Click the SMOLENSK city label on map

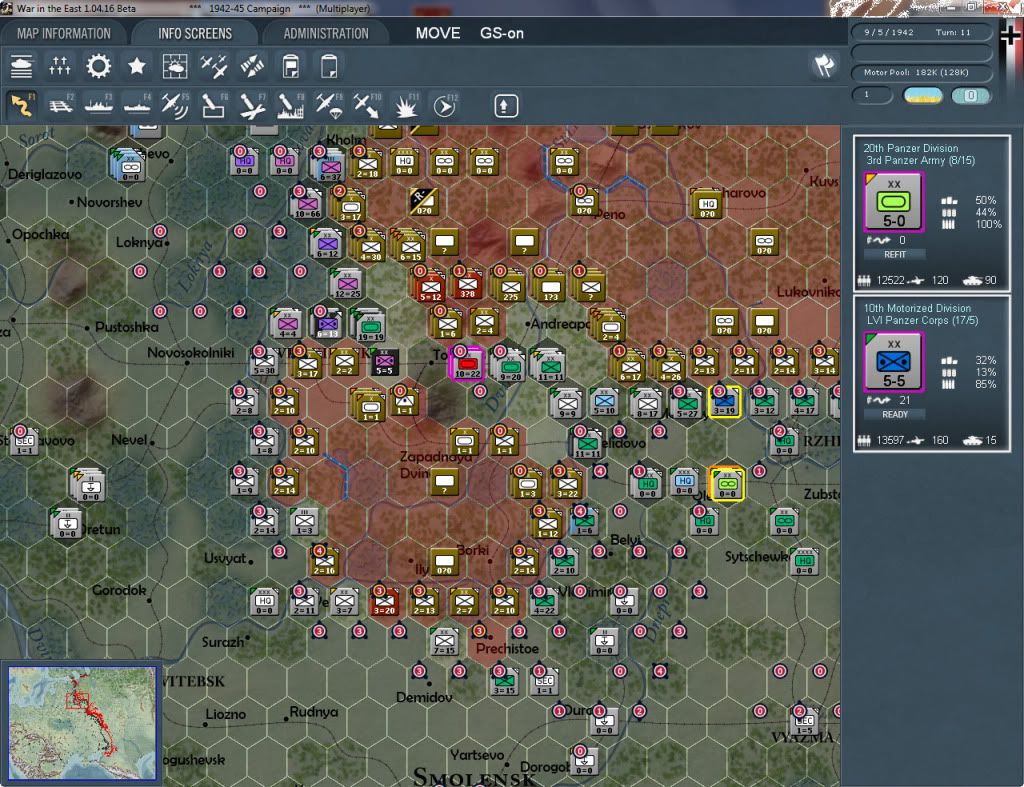[x=475, y=779]
